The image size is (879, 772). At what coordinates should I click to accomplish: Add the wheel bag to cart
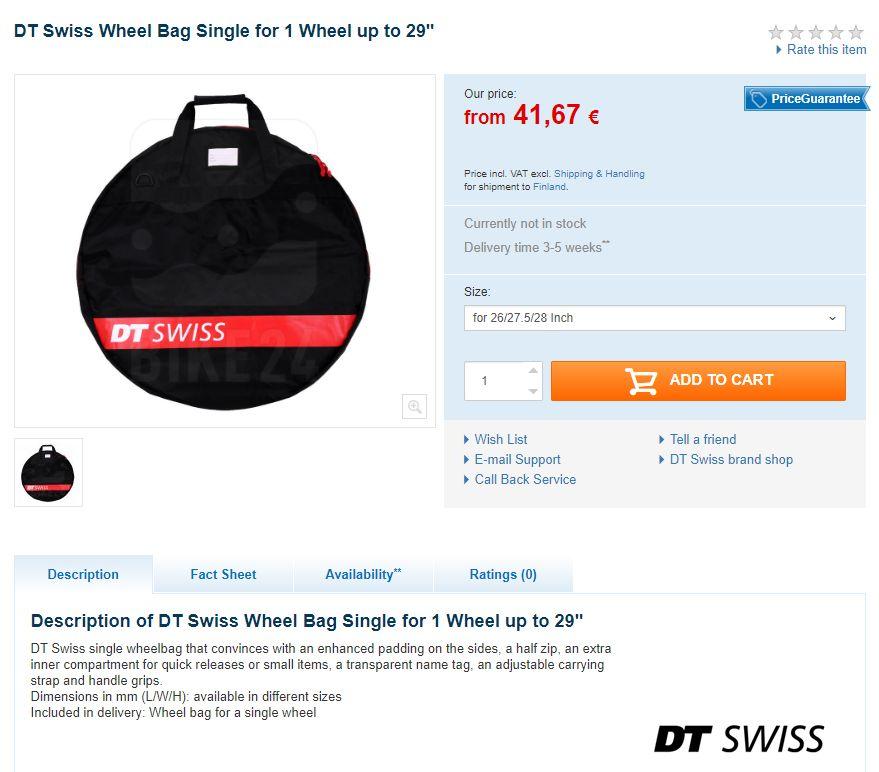click(698, 381)
